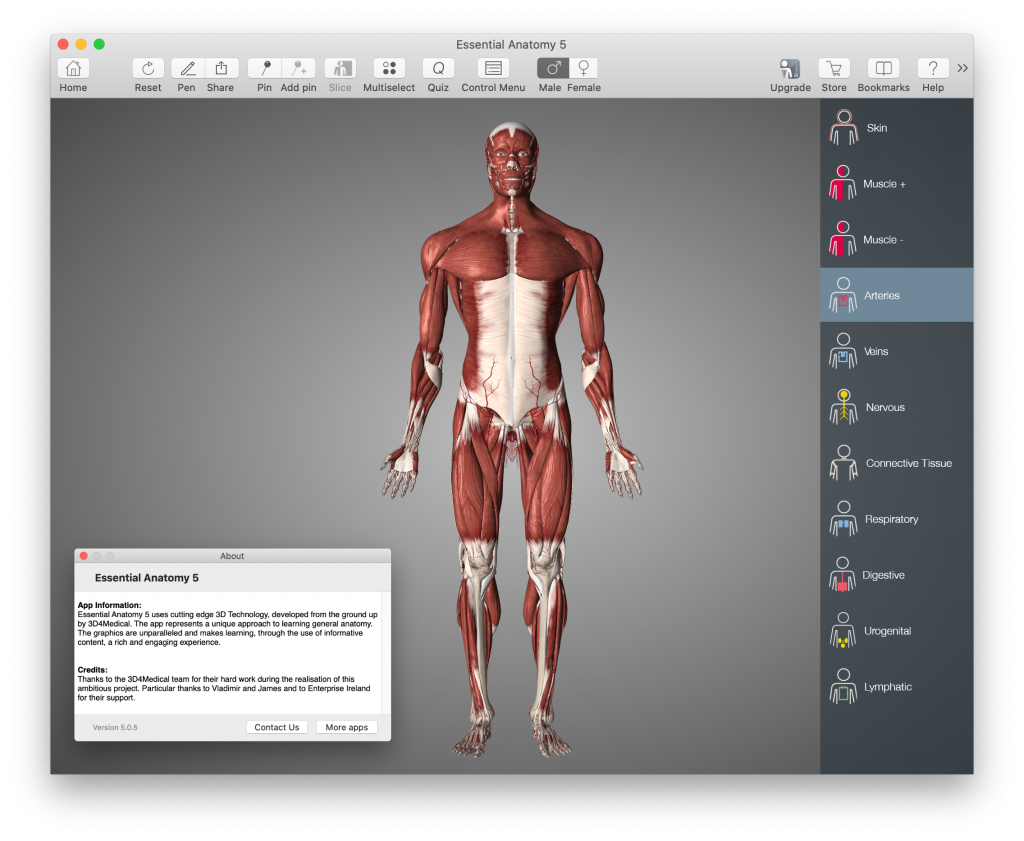Toggle the Digestive system
The image size is (1024, 841).
[897, 575]
